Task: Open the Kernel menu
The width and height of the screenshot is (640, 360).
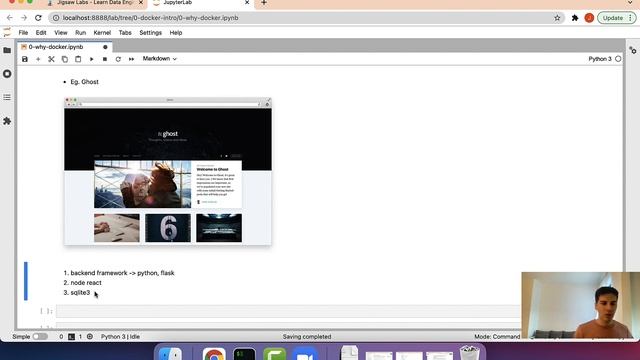Action: 102,33
